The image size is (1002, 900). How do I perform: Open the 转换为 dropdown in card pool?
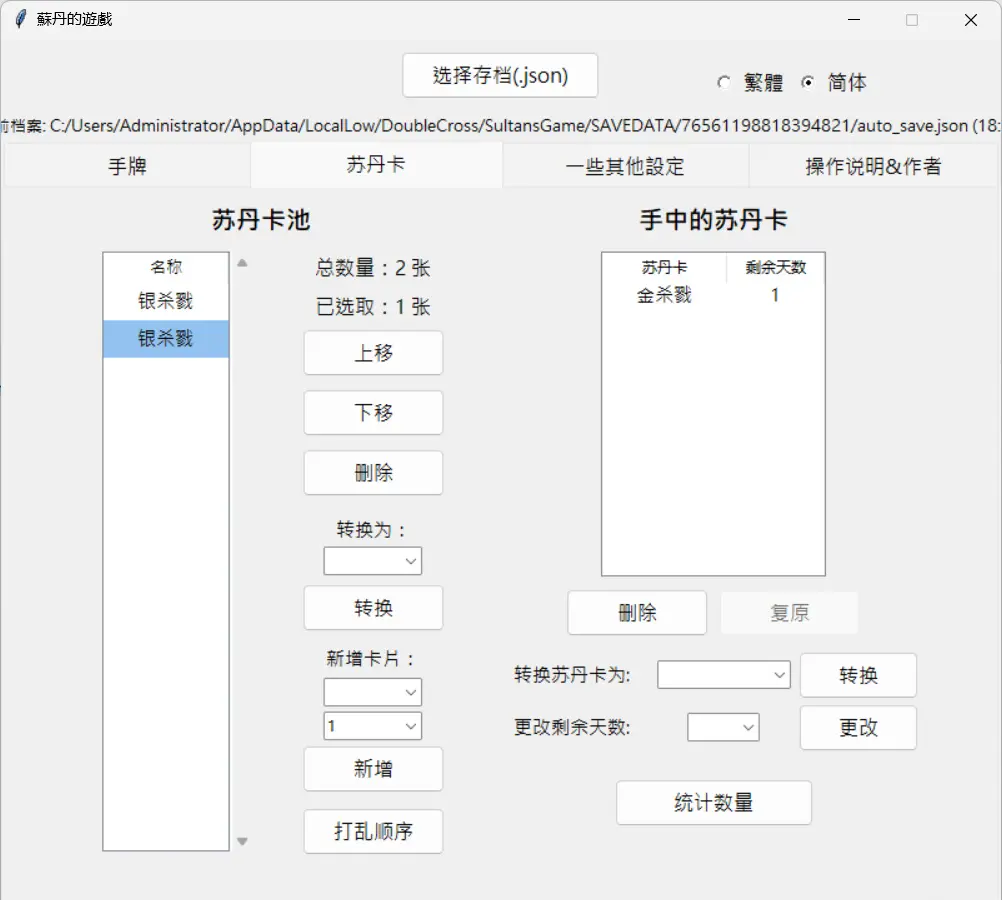[x=373, y=561]
